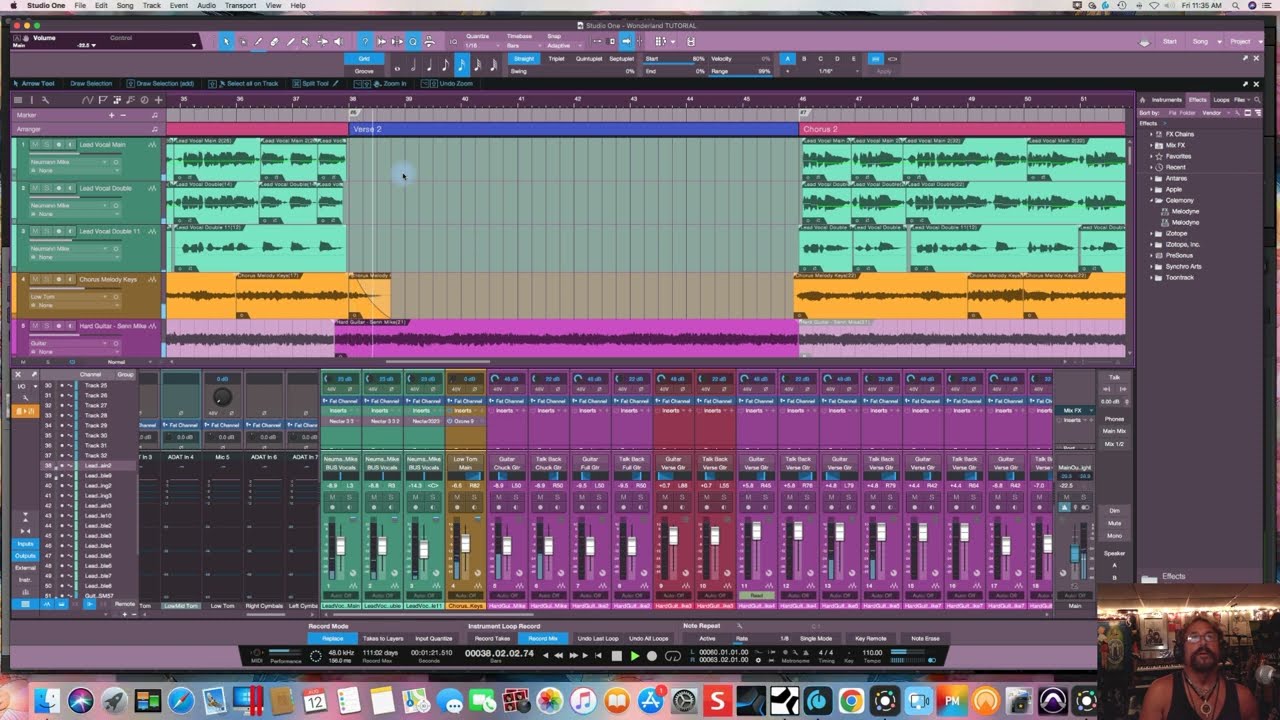Click the Record transport button
The image size is (1280, 720).
click(652, 656)
